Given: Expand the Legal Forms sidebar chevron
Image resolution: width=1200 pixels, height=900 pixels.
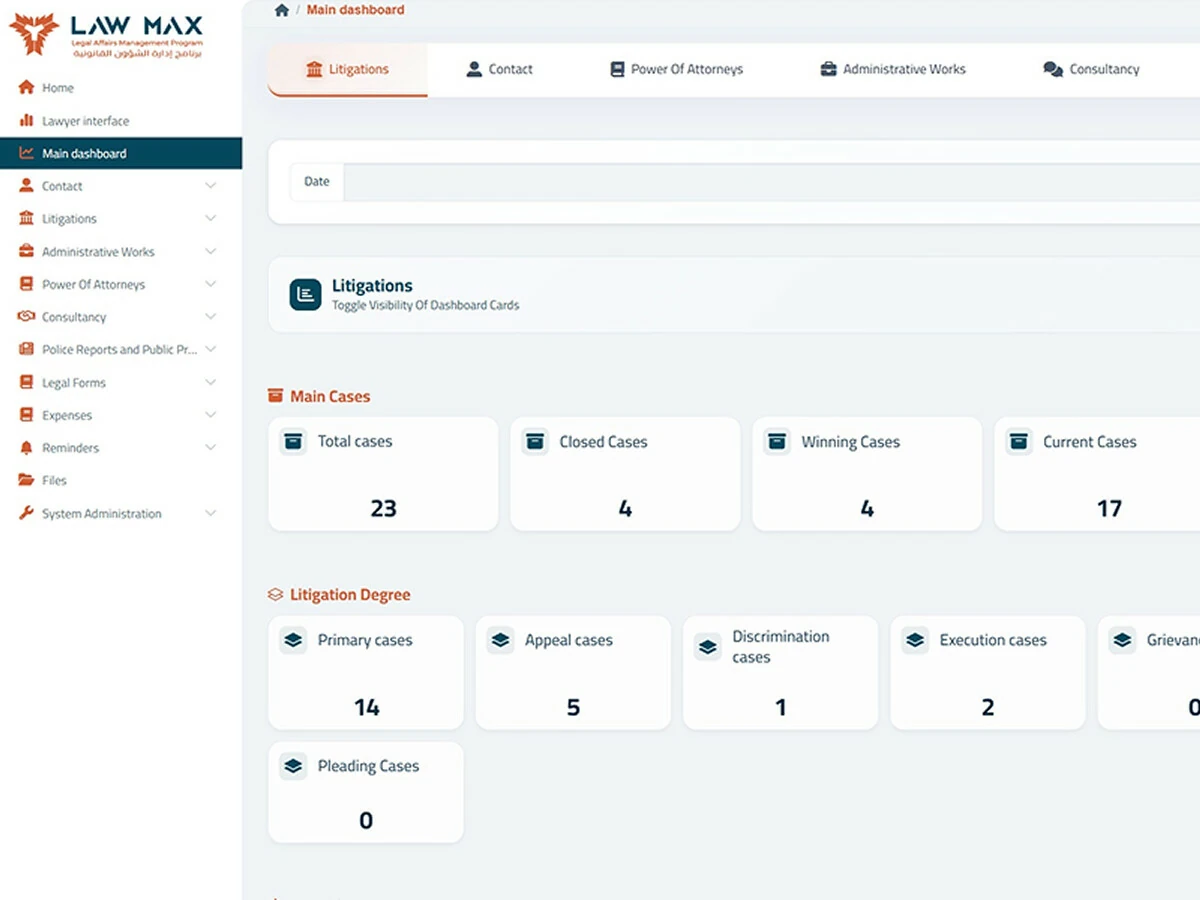Looking at the screenshot, I should (210, 382).
